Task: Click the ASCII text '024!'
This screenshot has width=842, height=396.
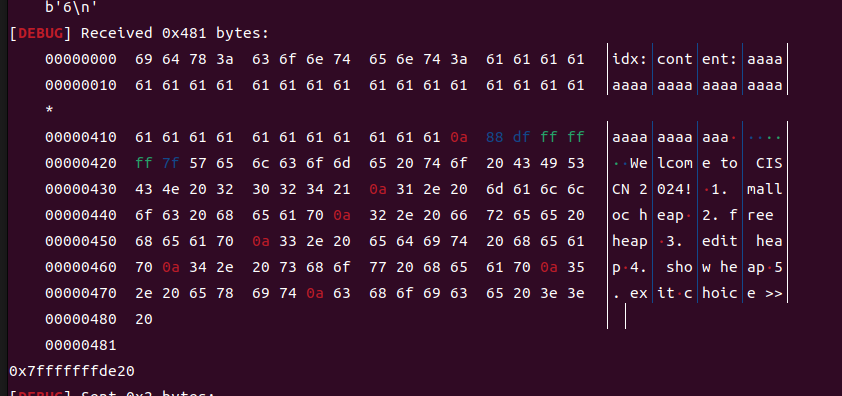Action: 675,189
